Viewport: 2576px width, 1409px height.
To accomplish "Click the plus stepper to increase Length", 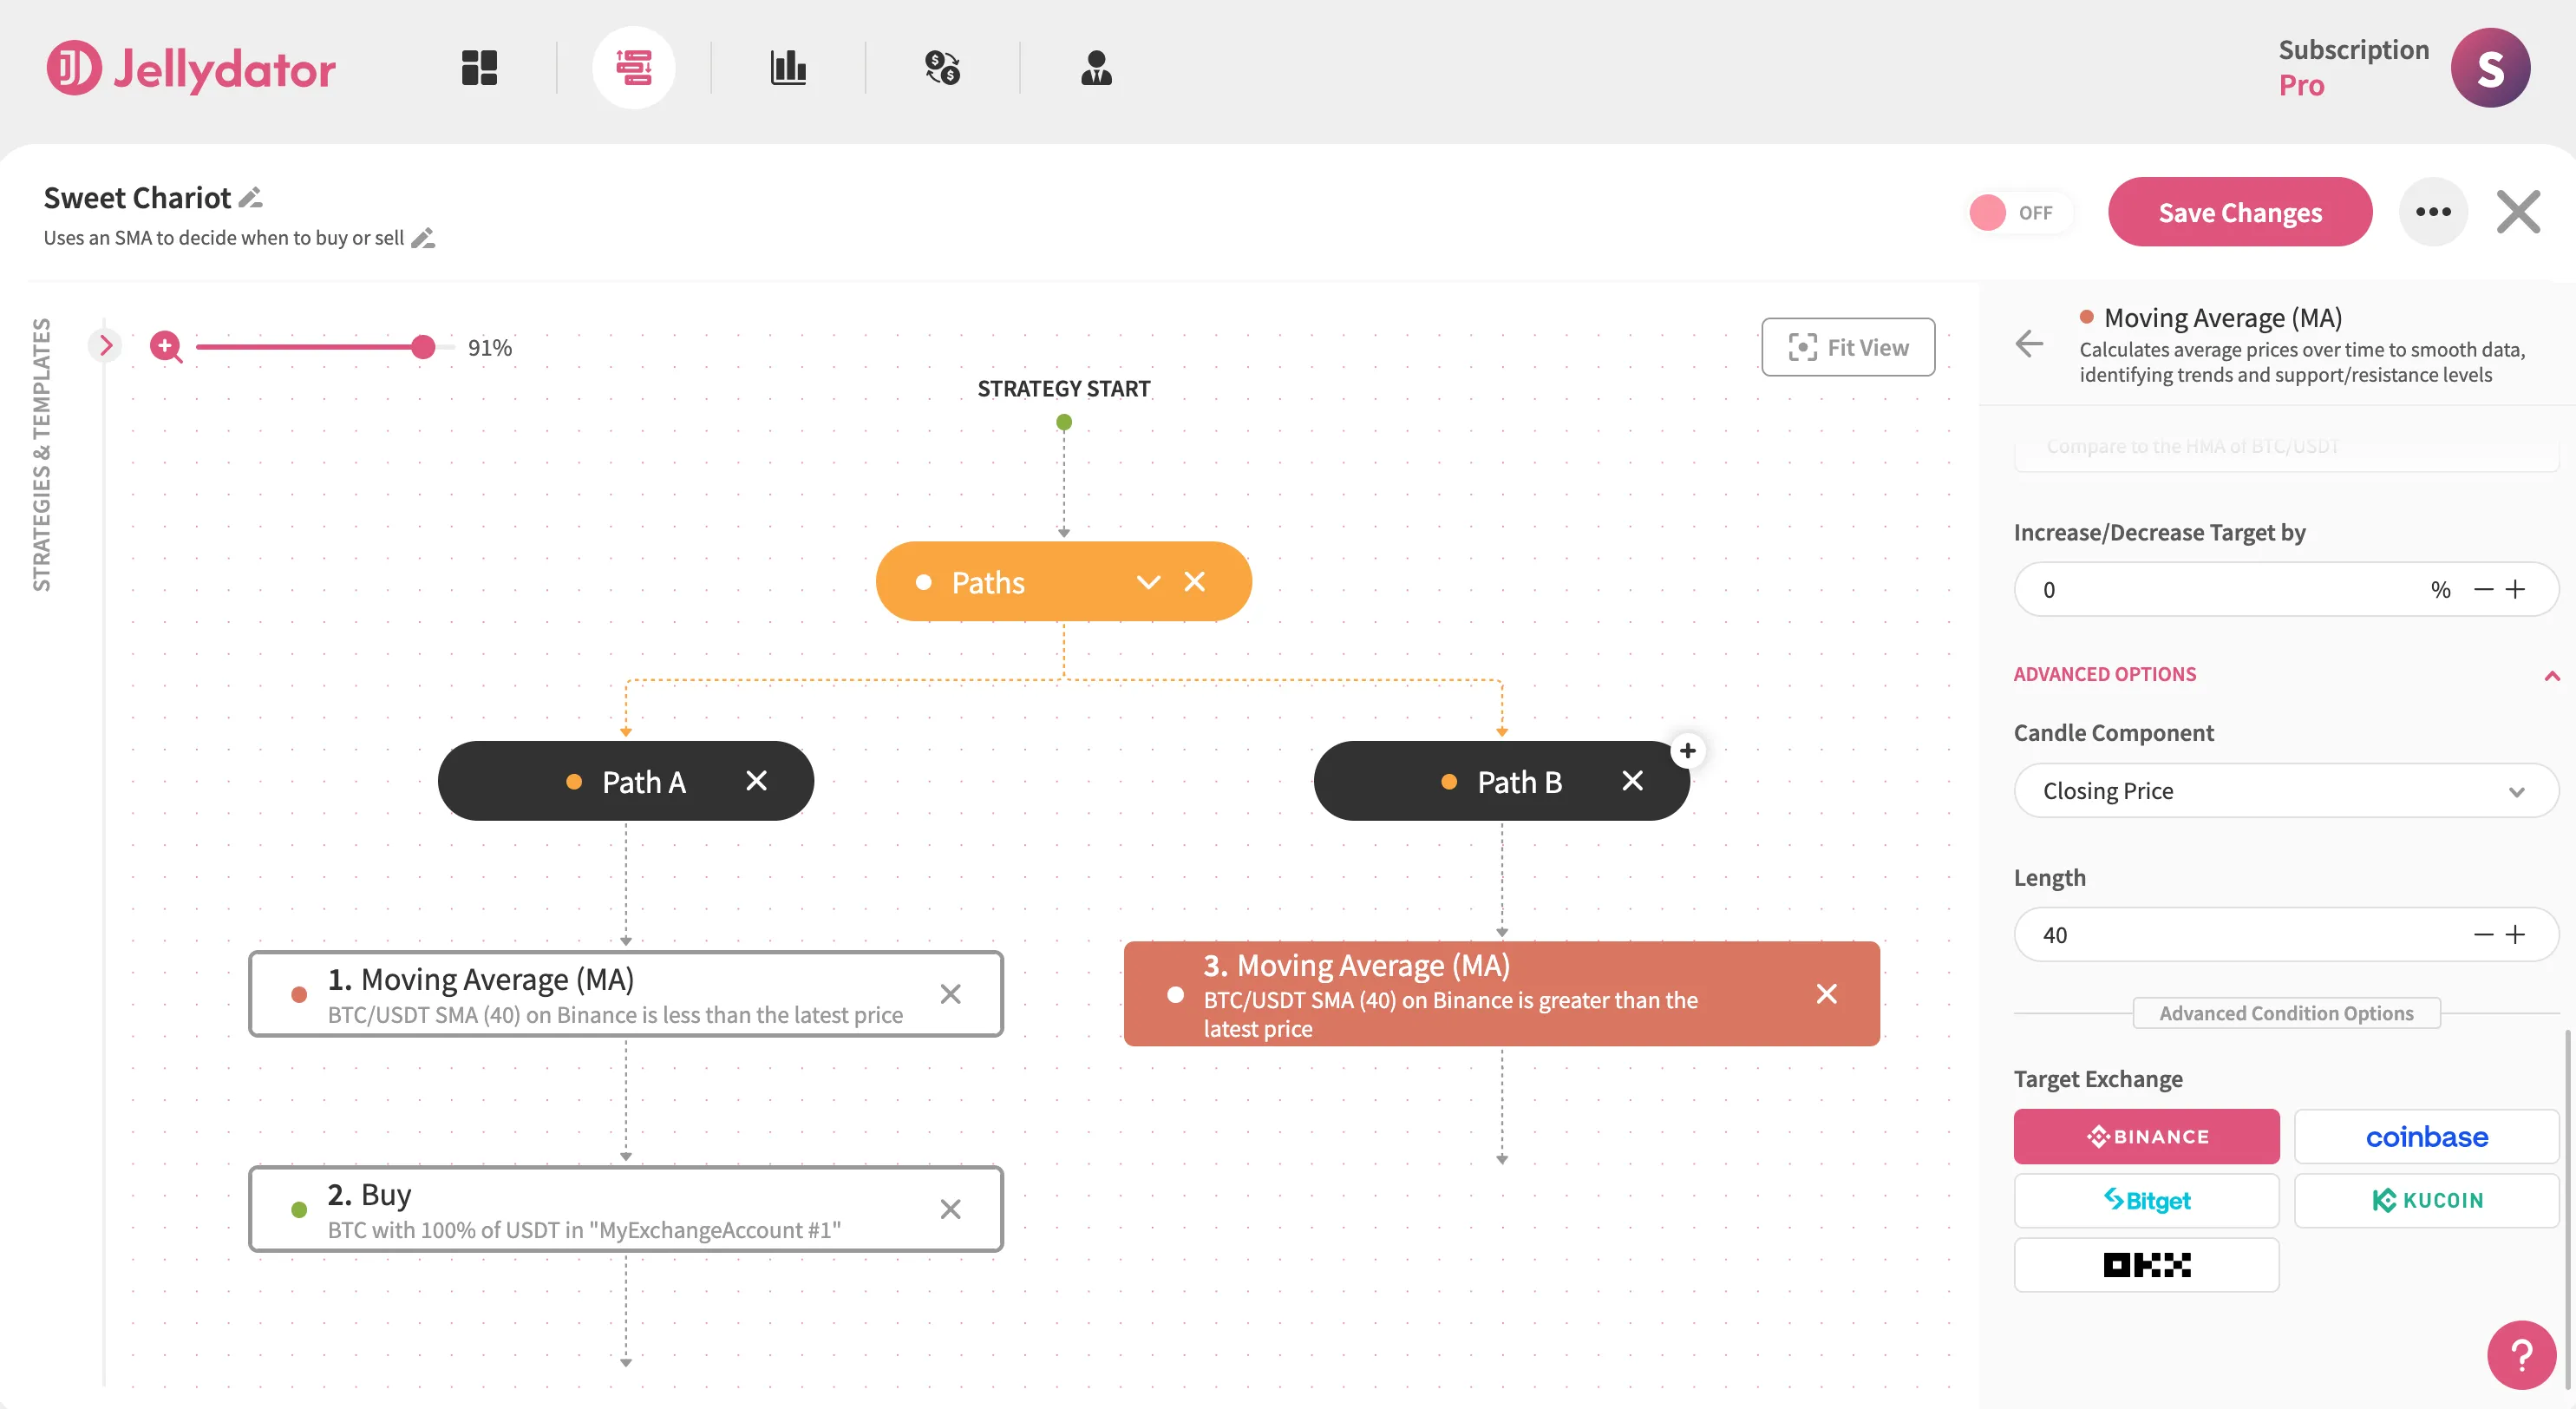I will coord(2517,934).
